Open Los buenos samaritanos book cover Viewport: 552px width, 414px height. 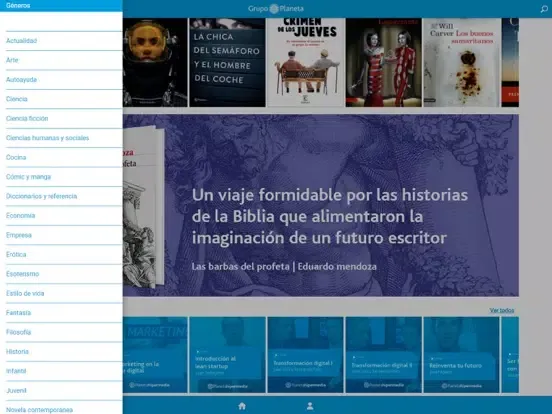462,62
